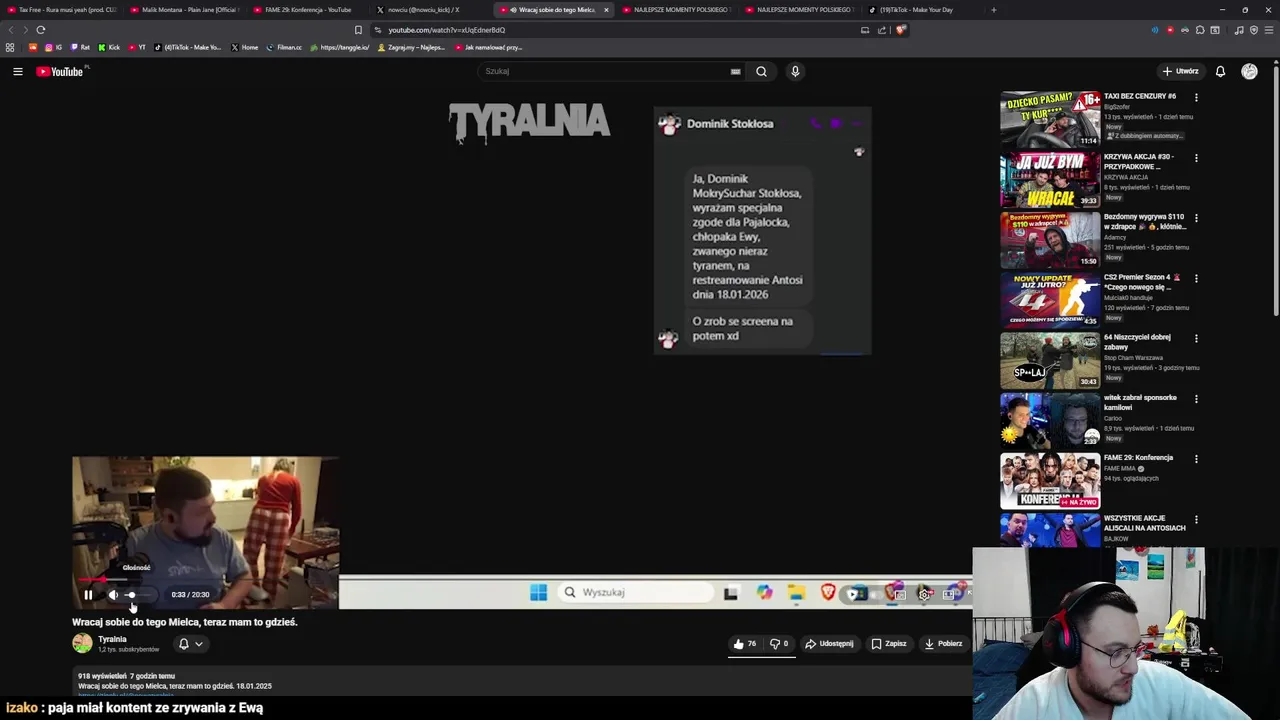Open options for KRZYWA AKCJA #30

(x=1196, y=158)
